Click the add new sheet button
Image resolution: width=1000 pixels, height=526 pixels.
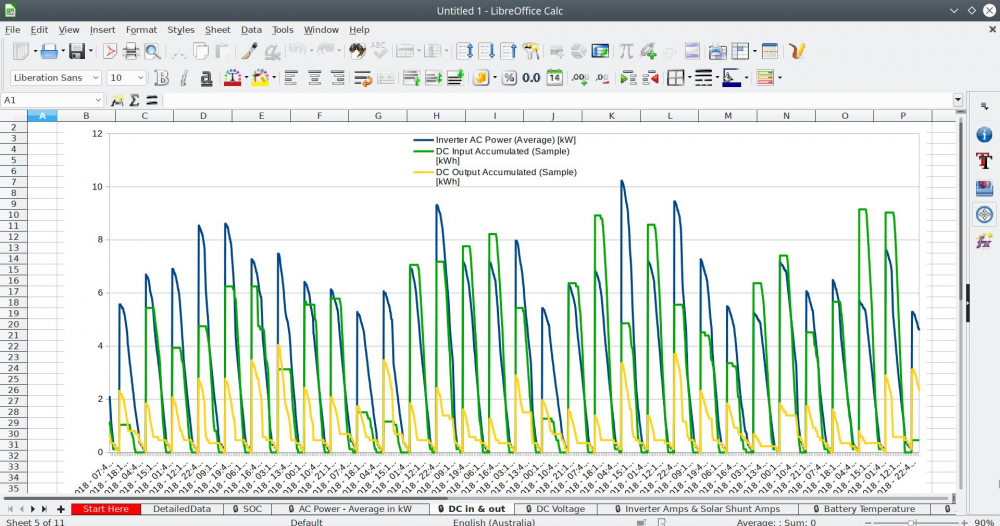click(x=61, y=509)
